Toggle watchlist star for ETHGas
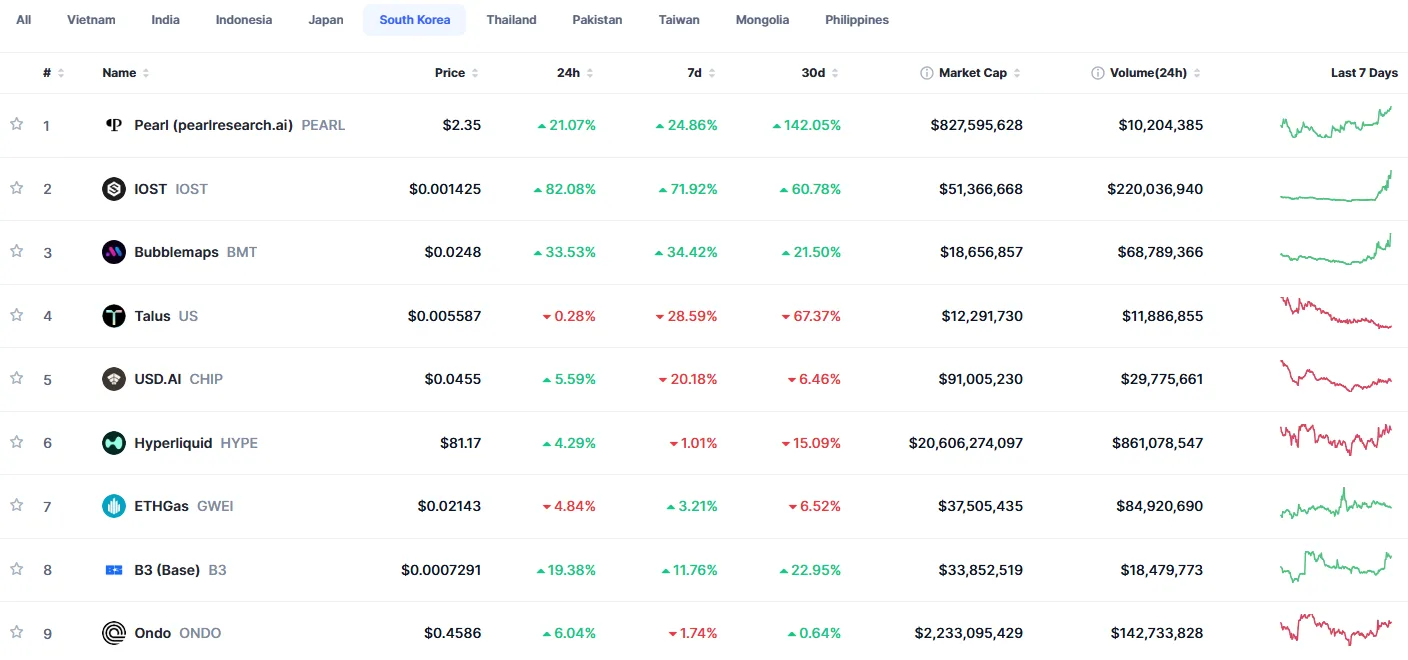Screen dimensions: 1408x660 pyautogui.click(x=16, y=506)
